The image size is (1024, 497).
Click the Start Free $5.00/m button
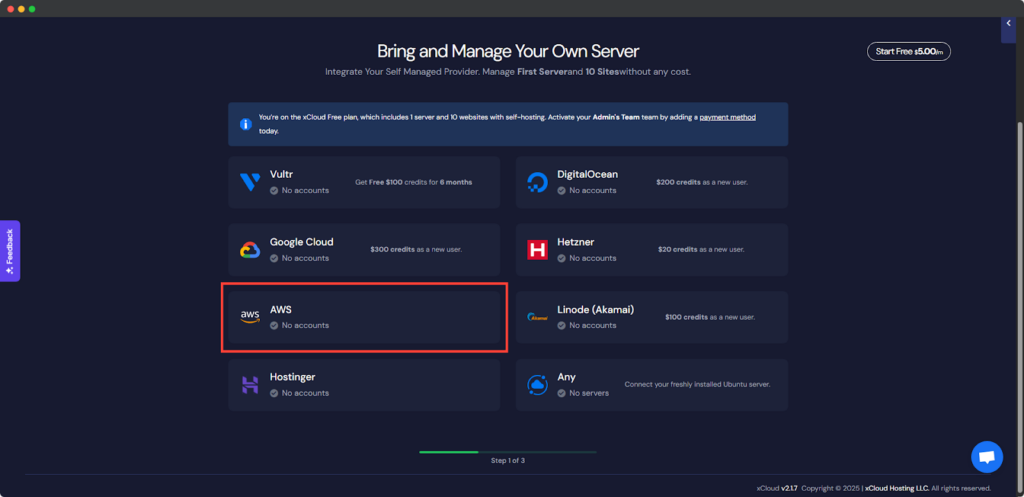pos(908,52)
